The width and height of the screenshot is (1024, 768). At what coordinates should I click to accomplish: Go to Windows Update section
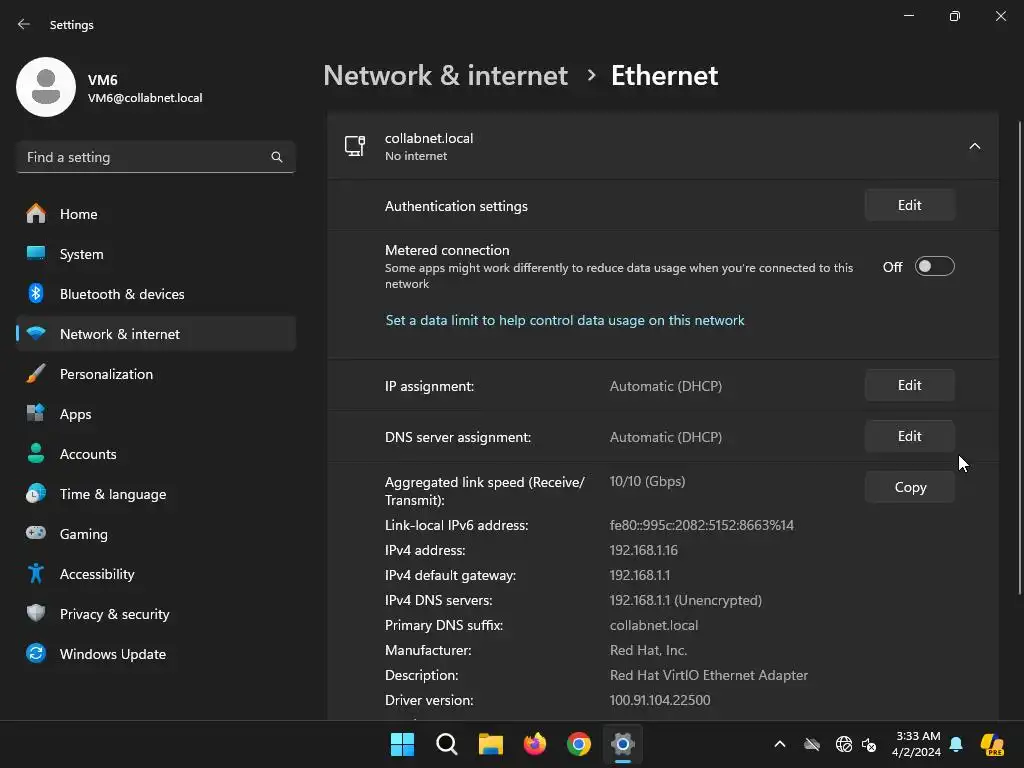113,654
